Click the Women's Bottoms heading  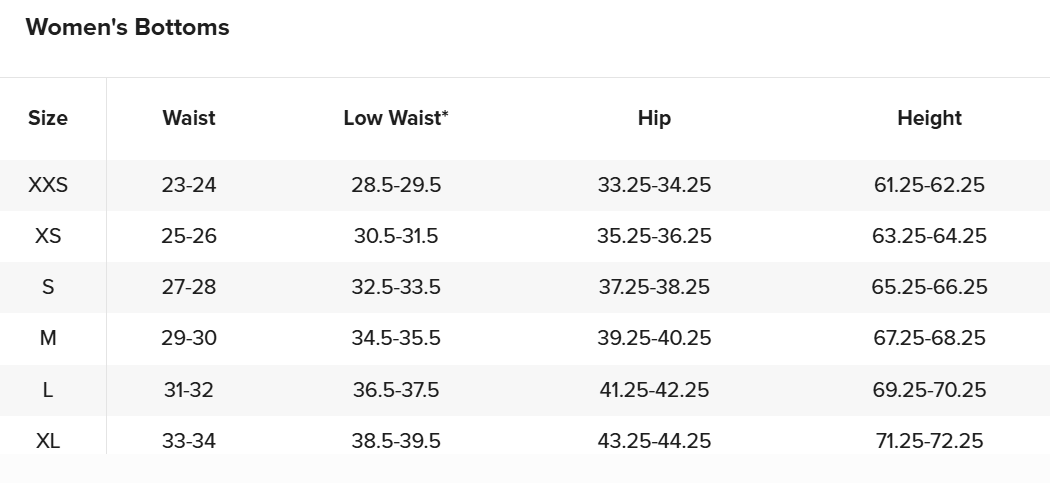point(127,27)
